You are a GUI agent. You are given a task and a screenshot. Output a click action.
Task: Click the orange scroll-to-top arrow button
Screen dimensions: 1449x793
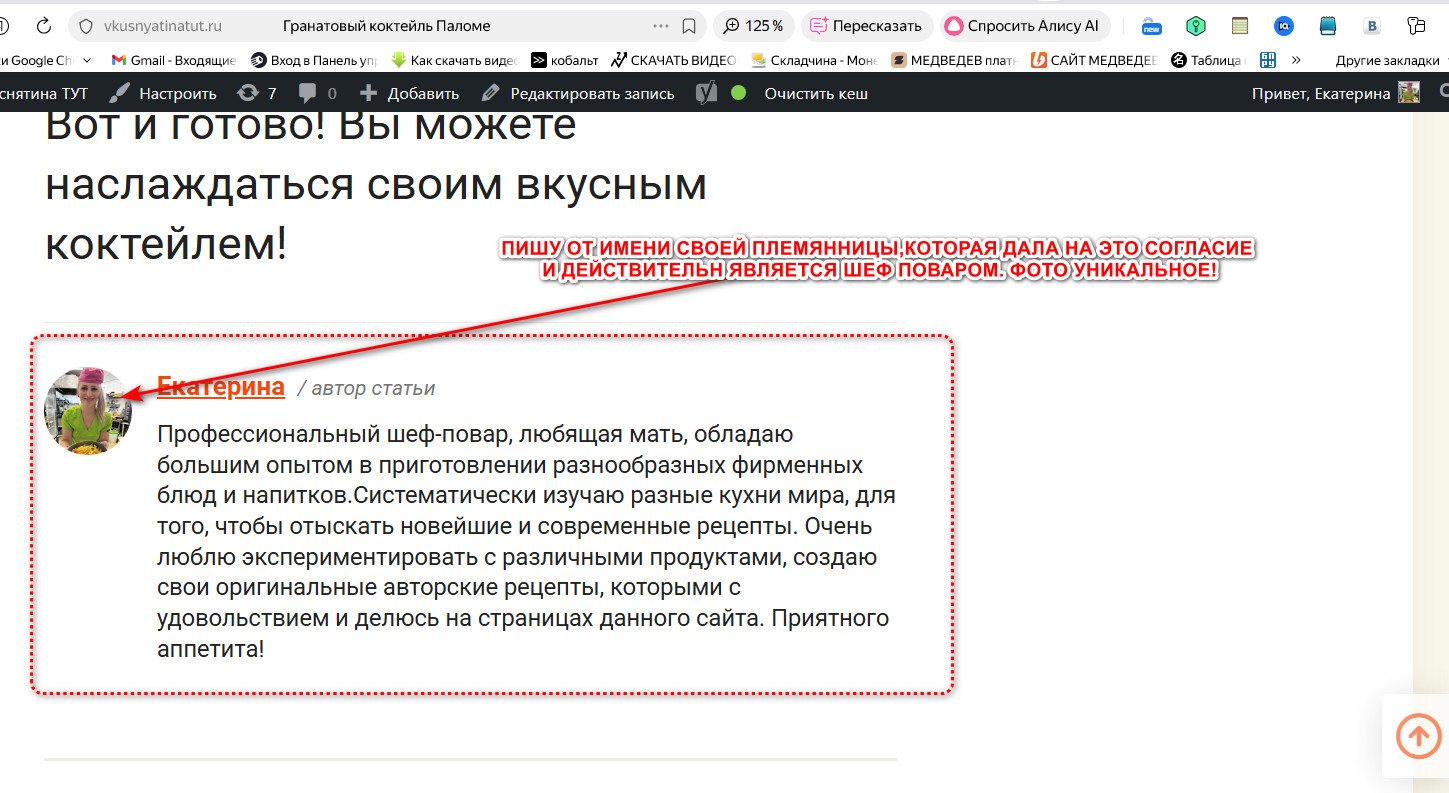click(x=1418, y=737)
